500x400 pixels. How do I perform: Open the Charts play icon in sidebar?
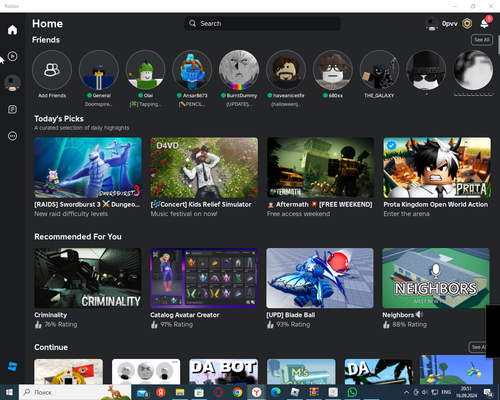tap(12, 56)
